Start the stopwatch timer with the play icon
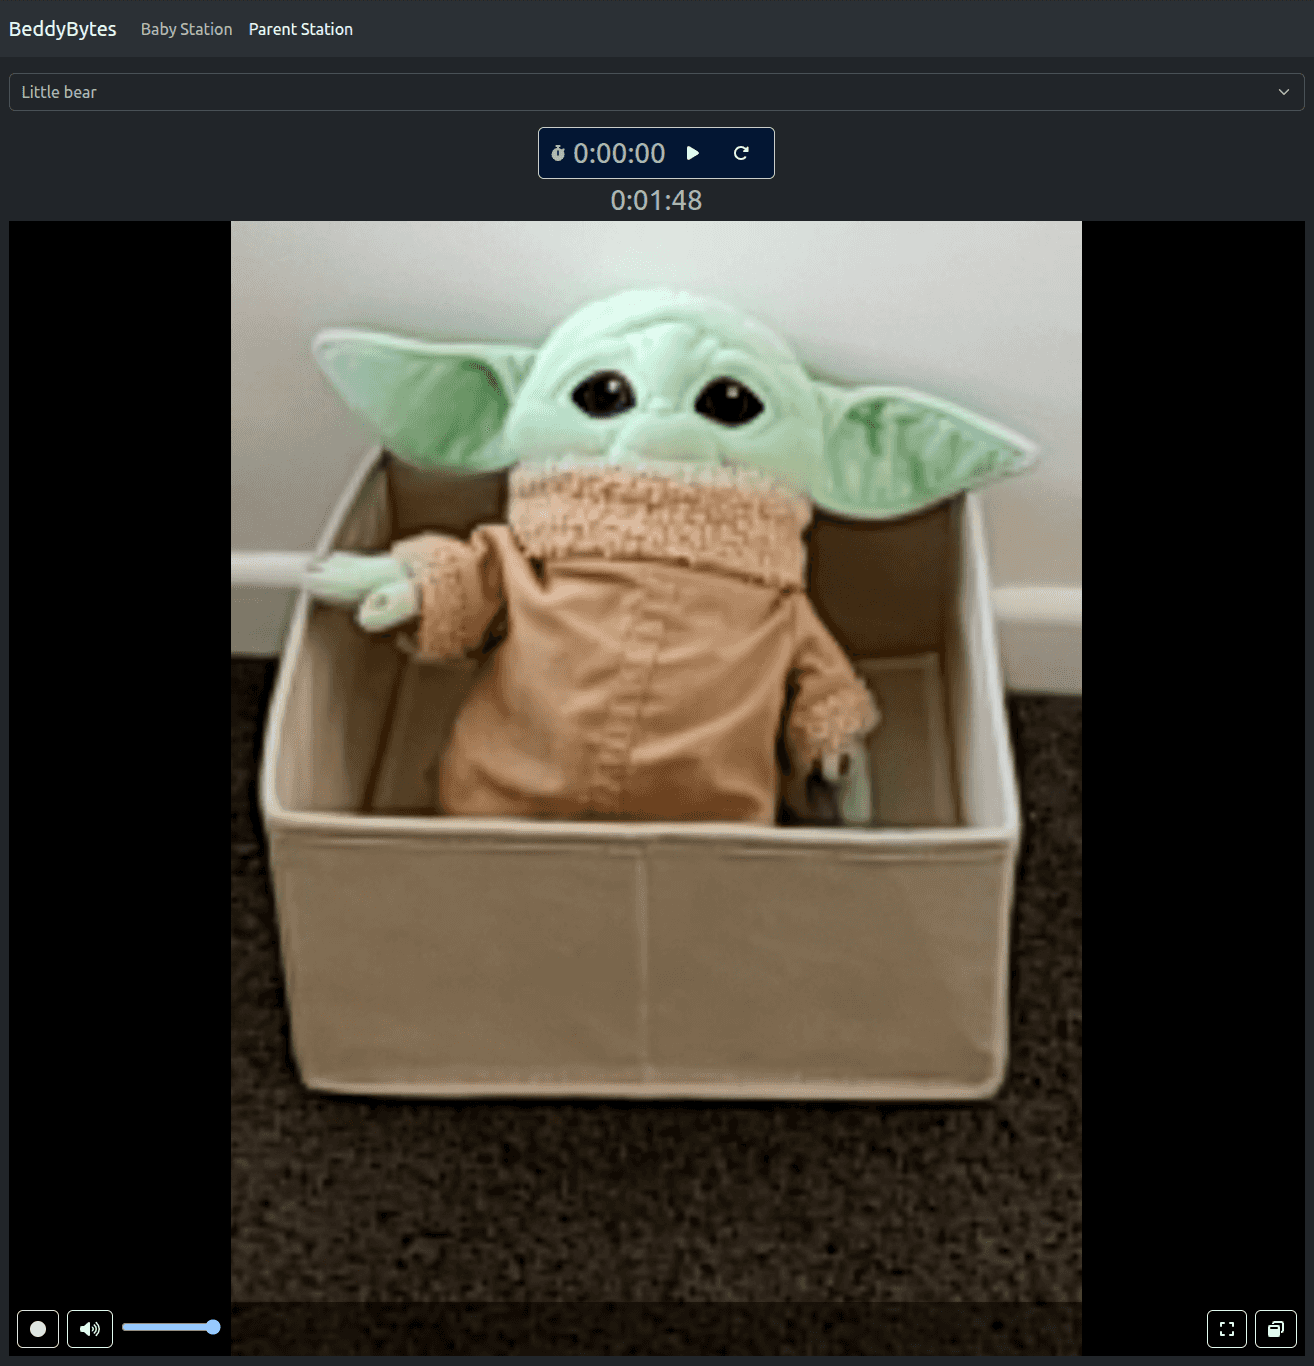The height and width of the screenshot is (1366, 1314). 693,153
